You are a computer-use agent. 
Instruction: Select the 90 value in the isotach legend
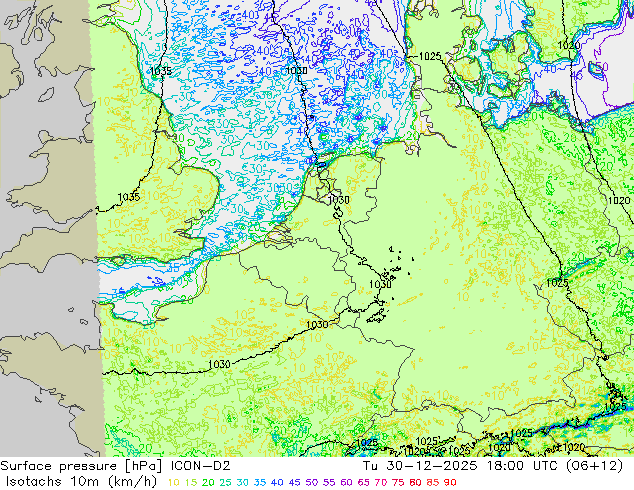(x=450, y=482)
